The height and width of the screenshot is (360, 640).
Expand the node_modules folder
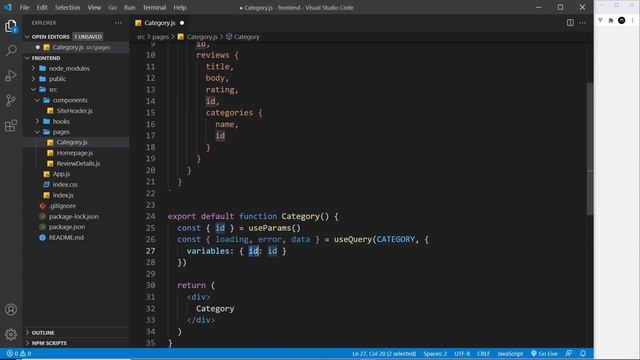pos(69,69)
